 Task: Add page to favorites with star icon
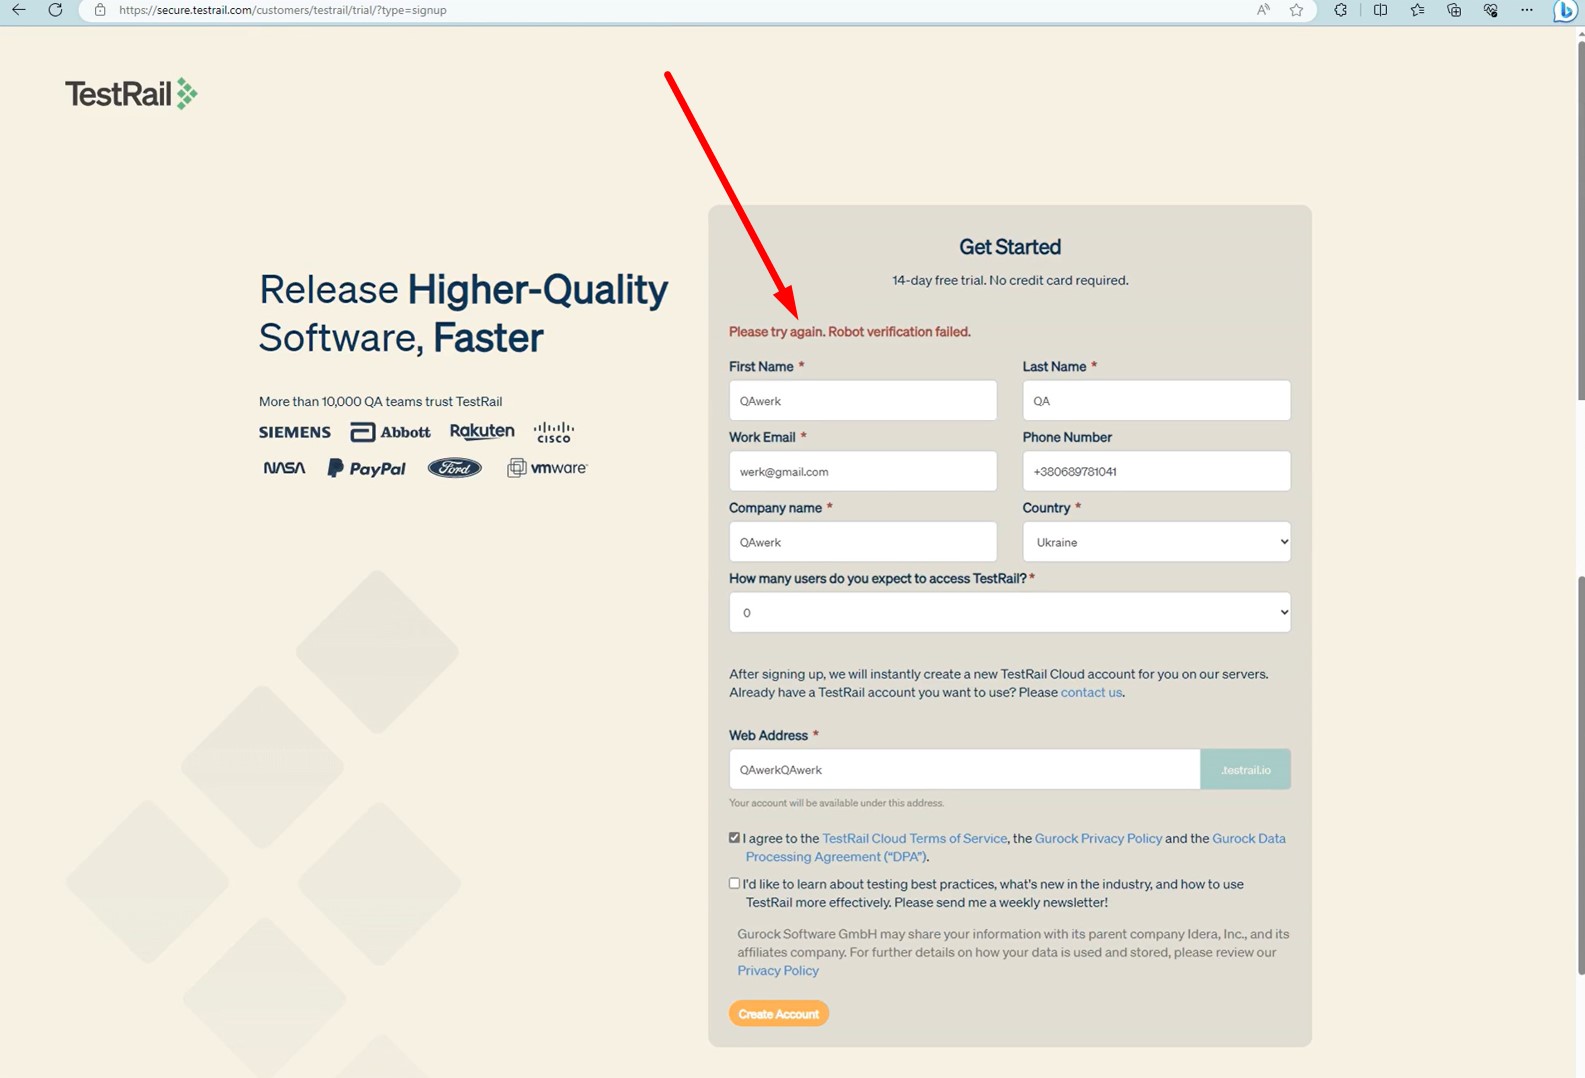click(1296, 10)
